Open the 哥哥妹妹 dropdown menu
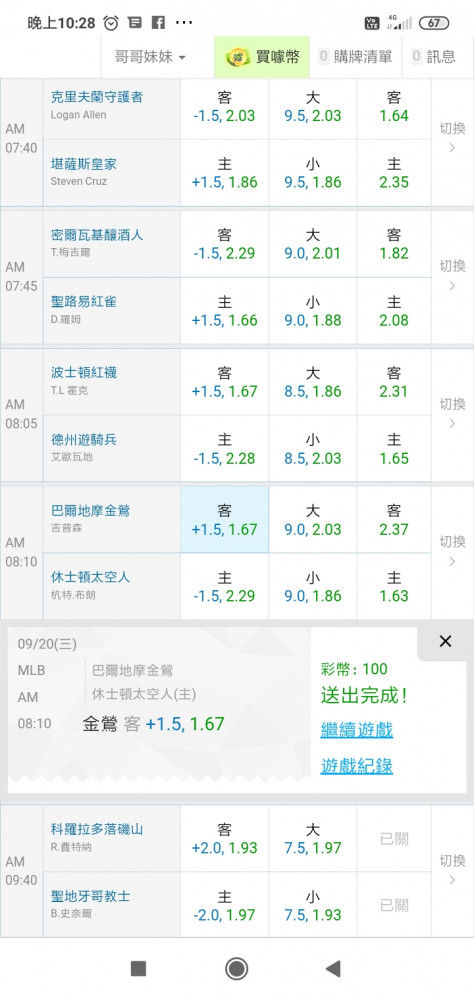474x1000 pixels. click(150, 57)
